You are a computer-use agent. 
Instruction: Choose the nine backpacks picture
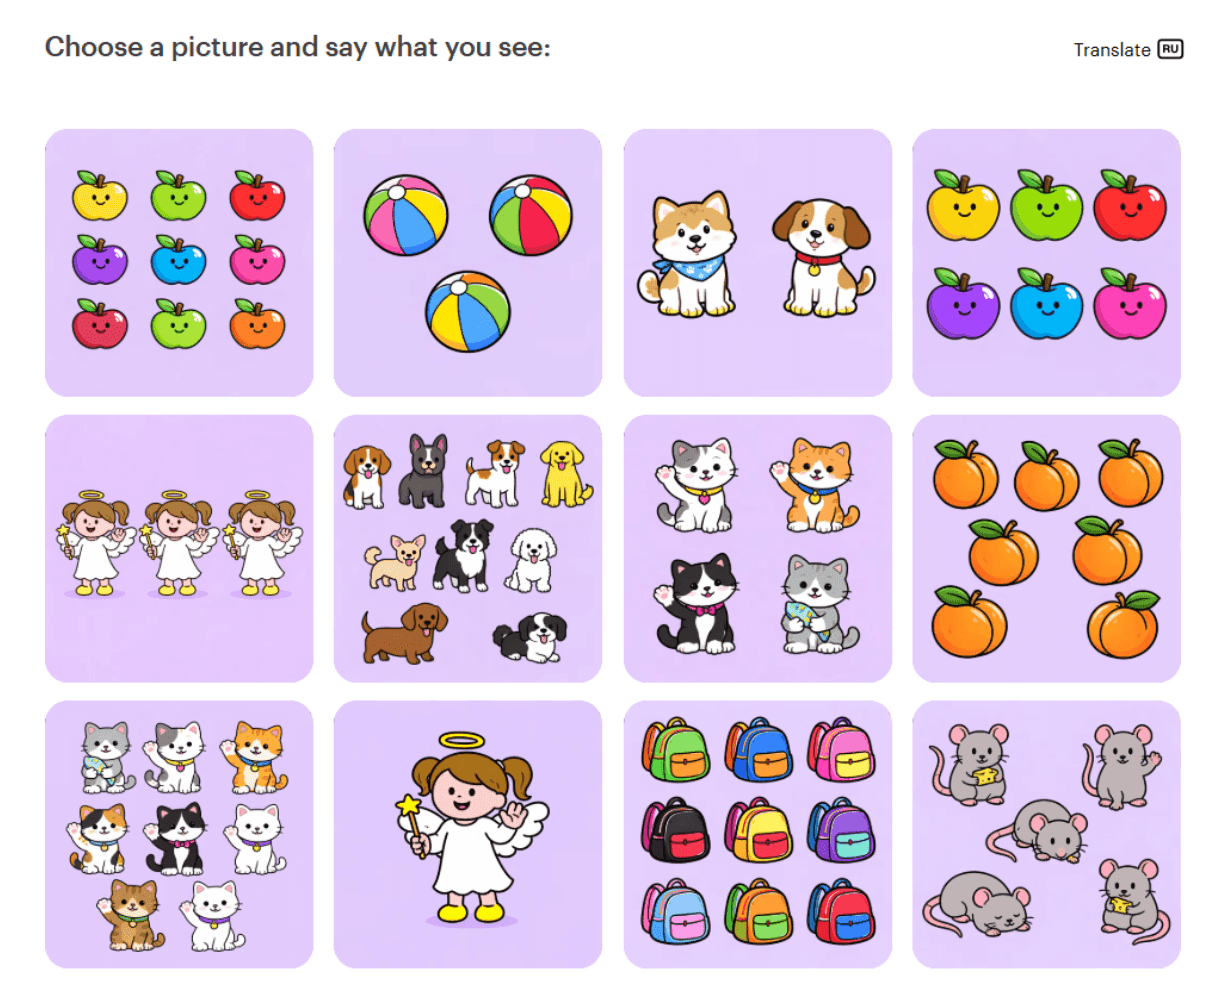point(758,835)
